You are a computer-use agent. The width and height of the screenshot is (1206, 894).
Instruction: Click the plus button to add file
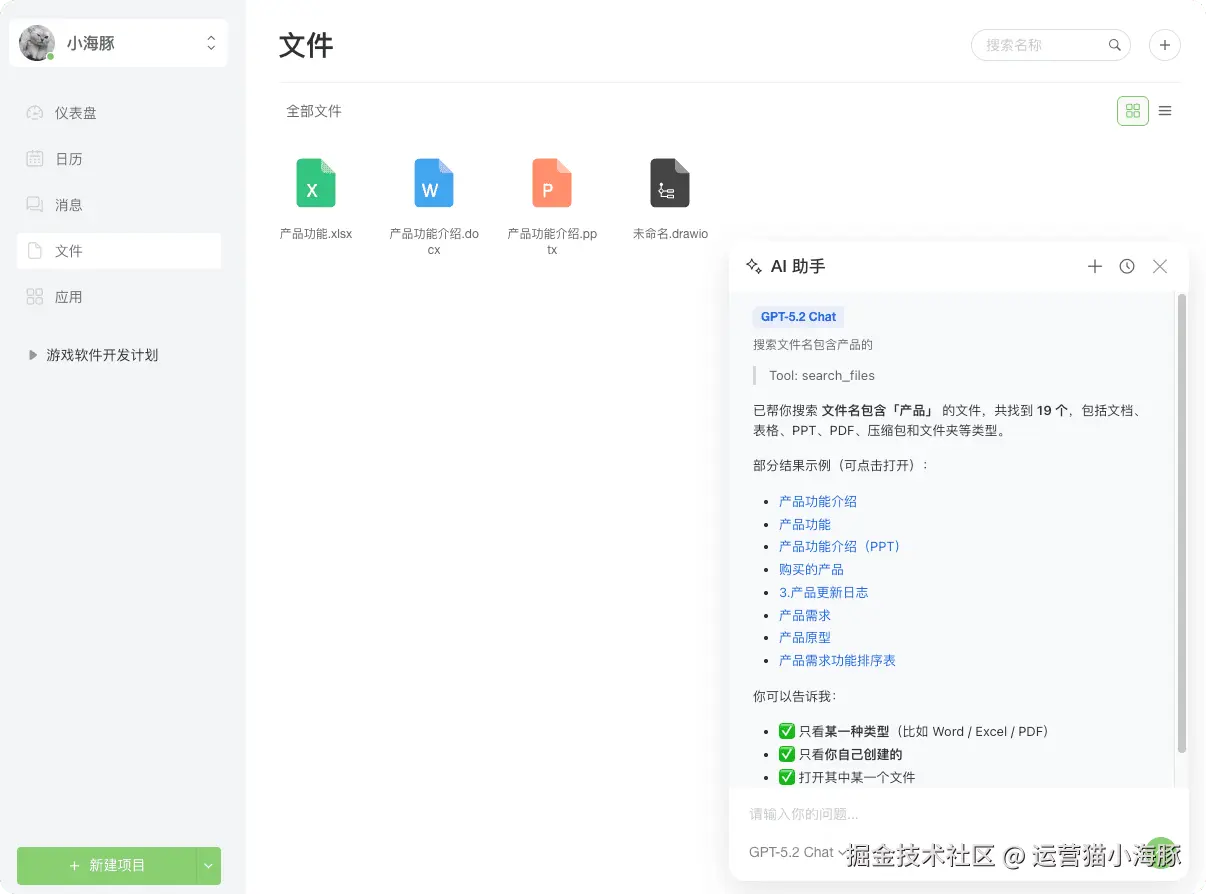[x=1165, y=45]
